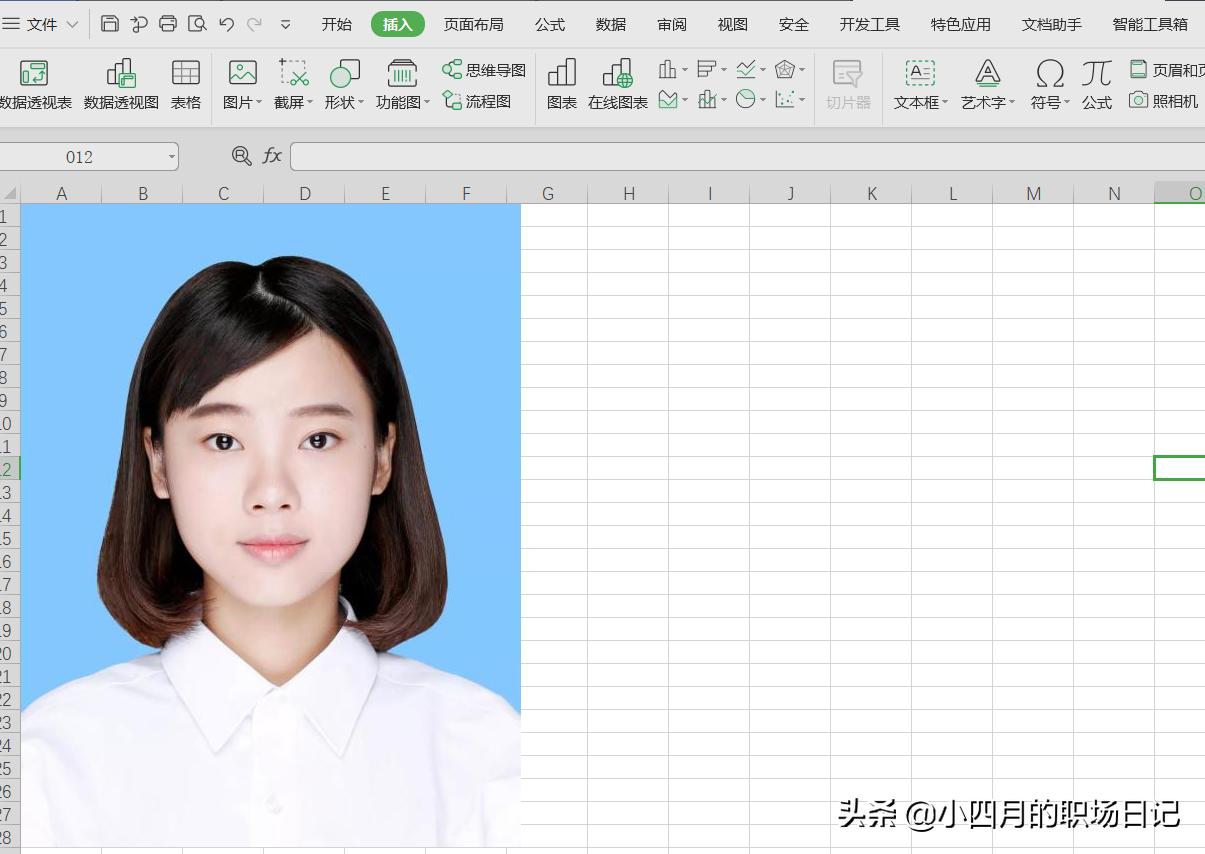Insert a 流程图 flowchart
Image resolution: width=1205 pixels, height=854 pixels.
(482, 100)
